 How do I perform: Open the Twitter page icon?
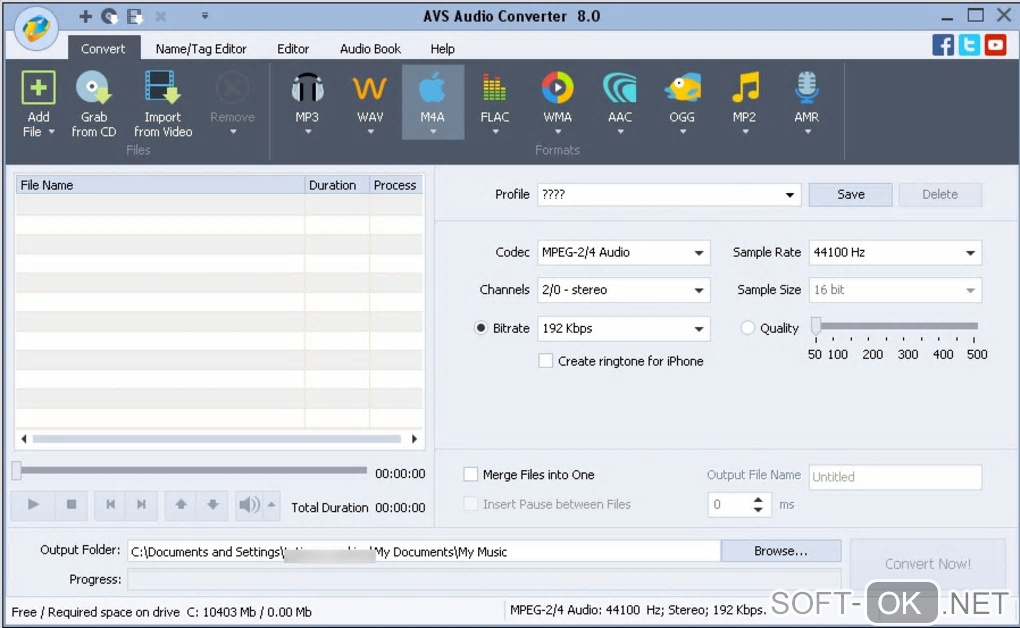click(969, 45)
